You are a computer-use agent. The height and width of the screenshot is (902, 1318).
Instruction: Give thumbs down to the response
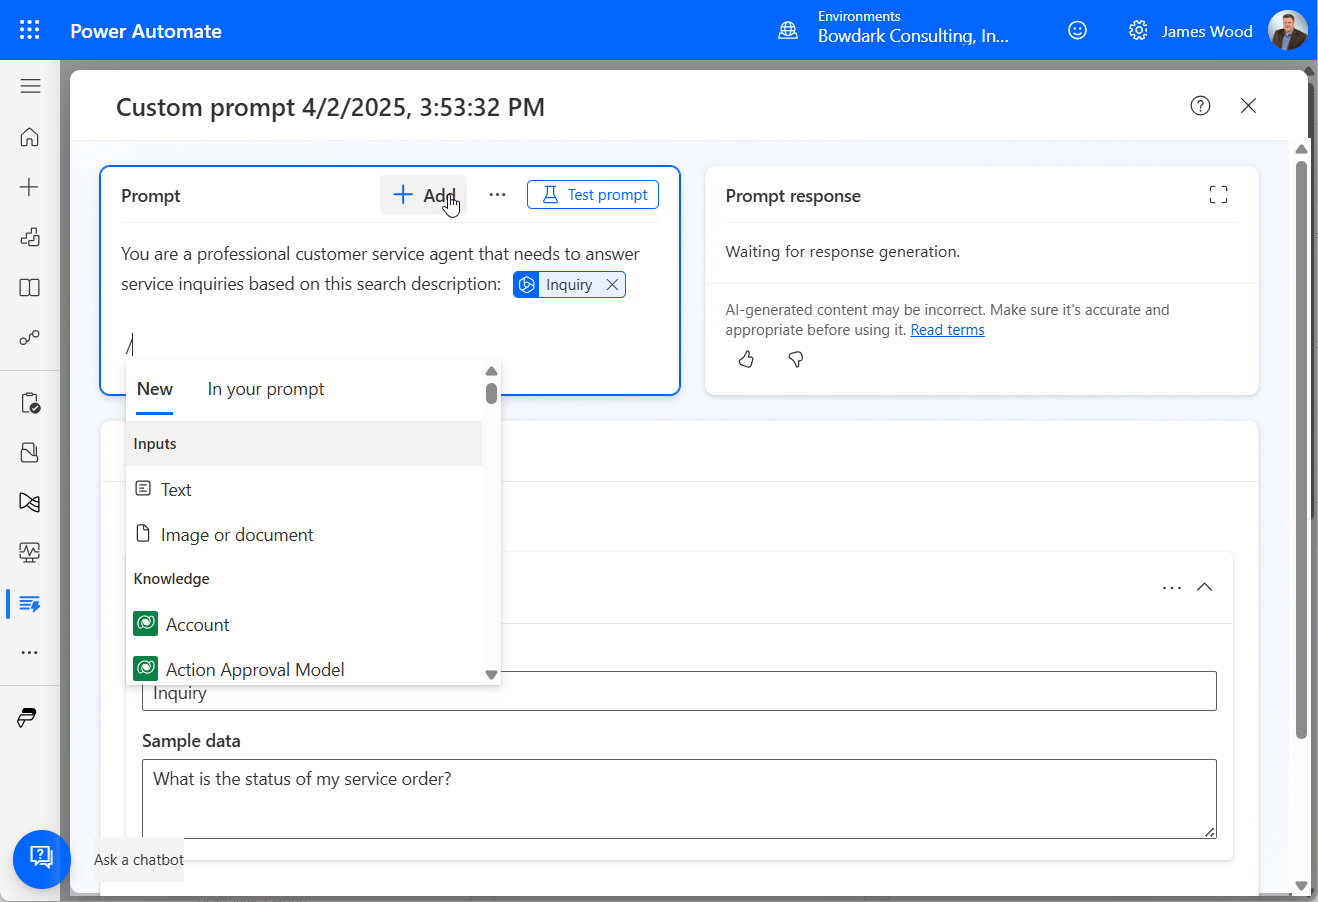tap(796, 359)
